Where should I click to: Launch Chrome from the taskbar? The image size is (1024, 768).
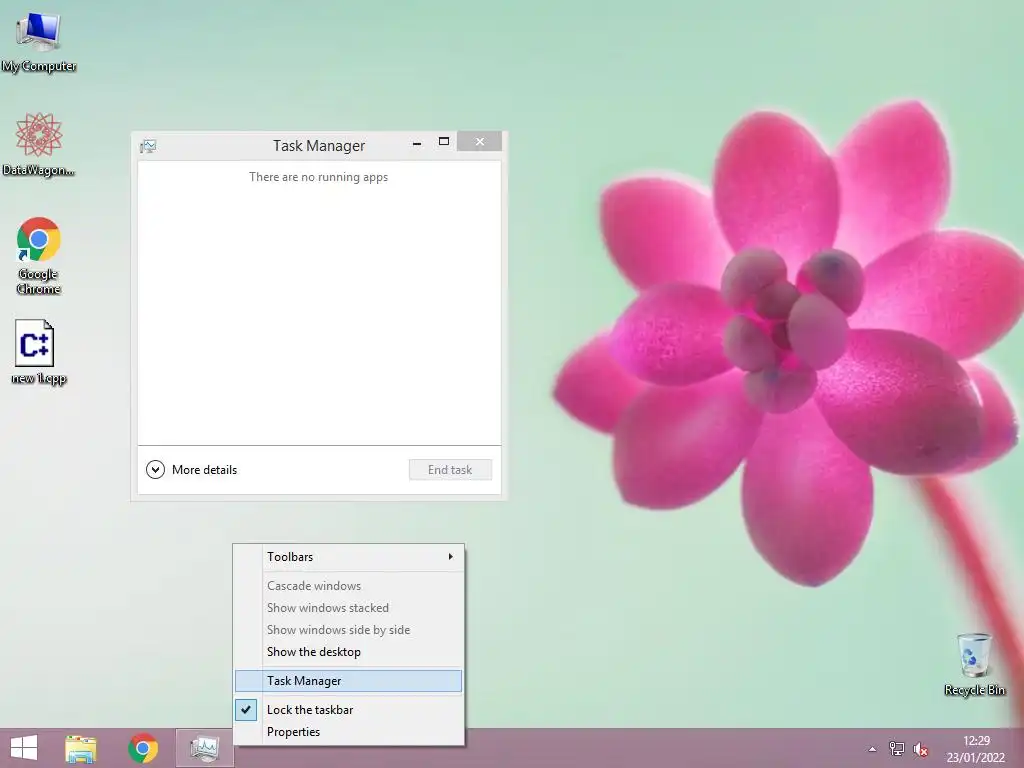point(143,748)
